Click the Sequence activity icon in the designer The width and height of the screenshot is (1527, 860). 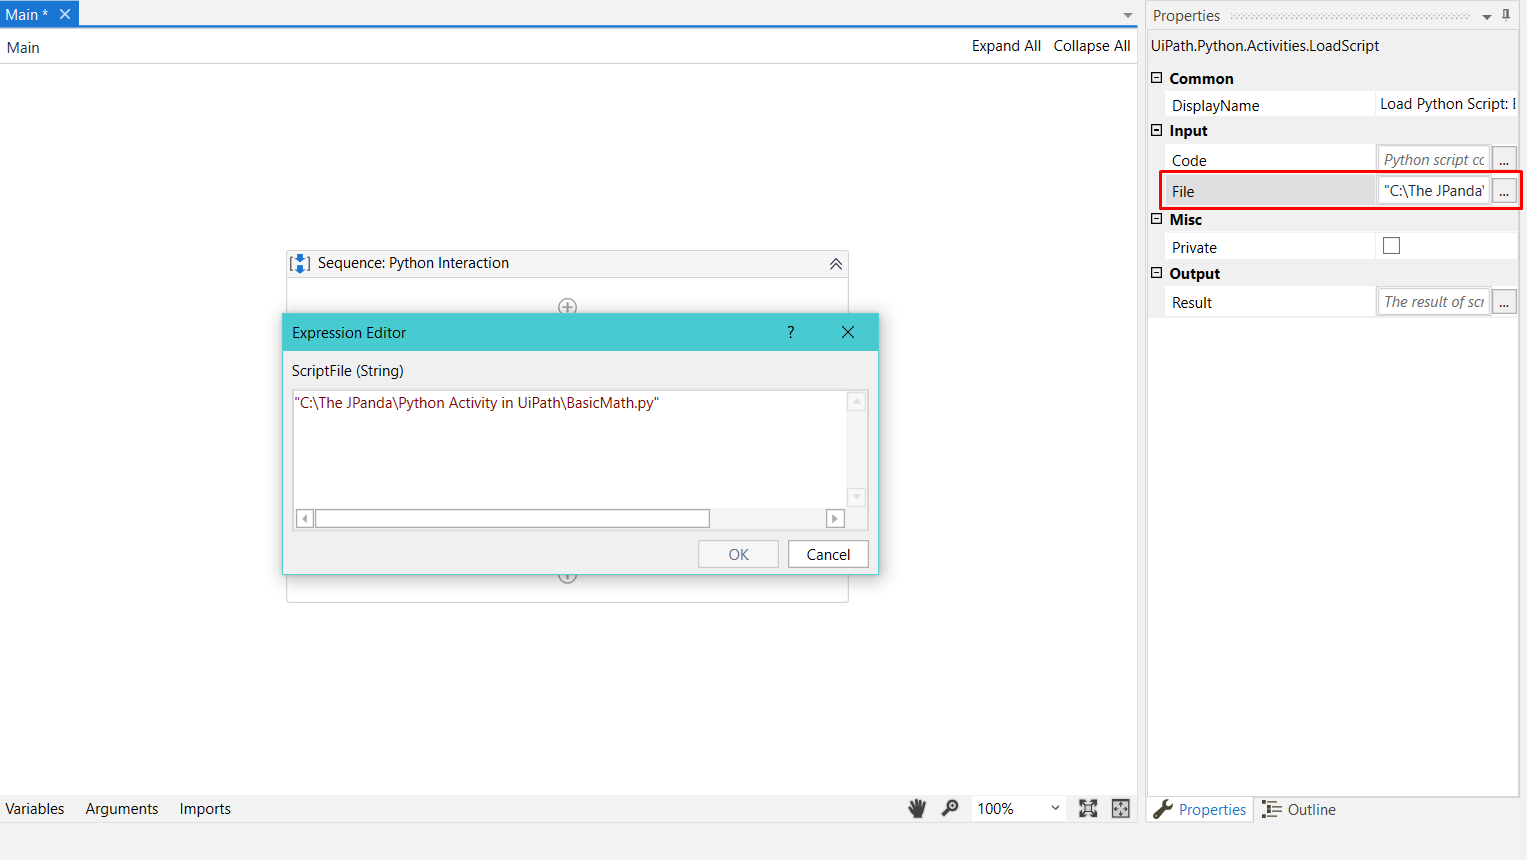pyautogui.click(x=300, y=263)
